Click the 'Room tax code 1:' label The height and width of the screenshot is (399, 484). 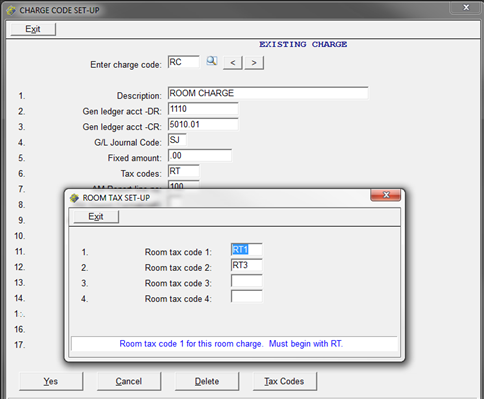click(x=178, y=252)
